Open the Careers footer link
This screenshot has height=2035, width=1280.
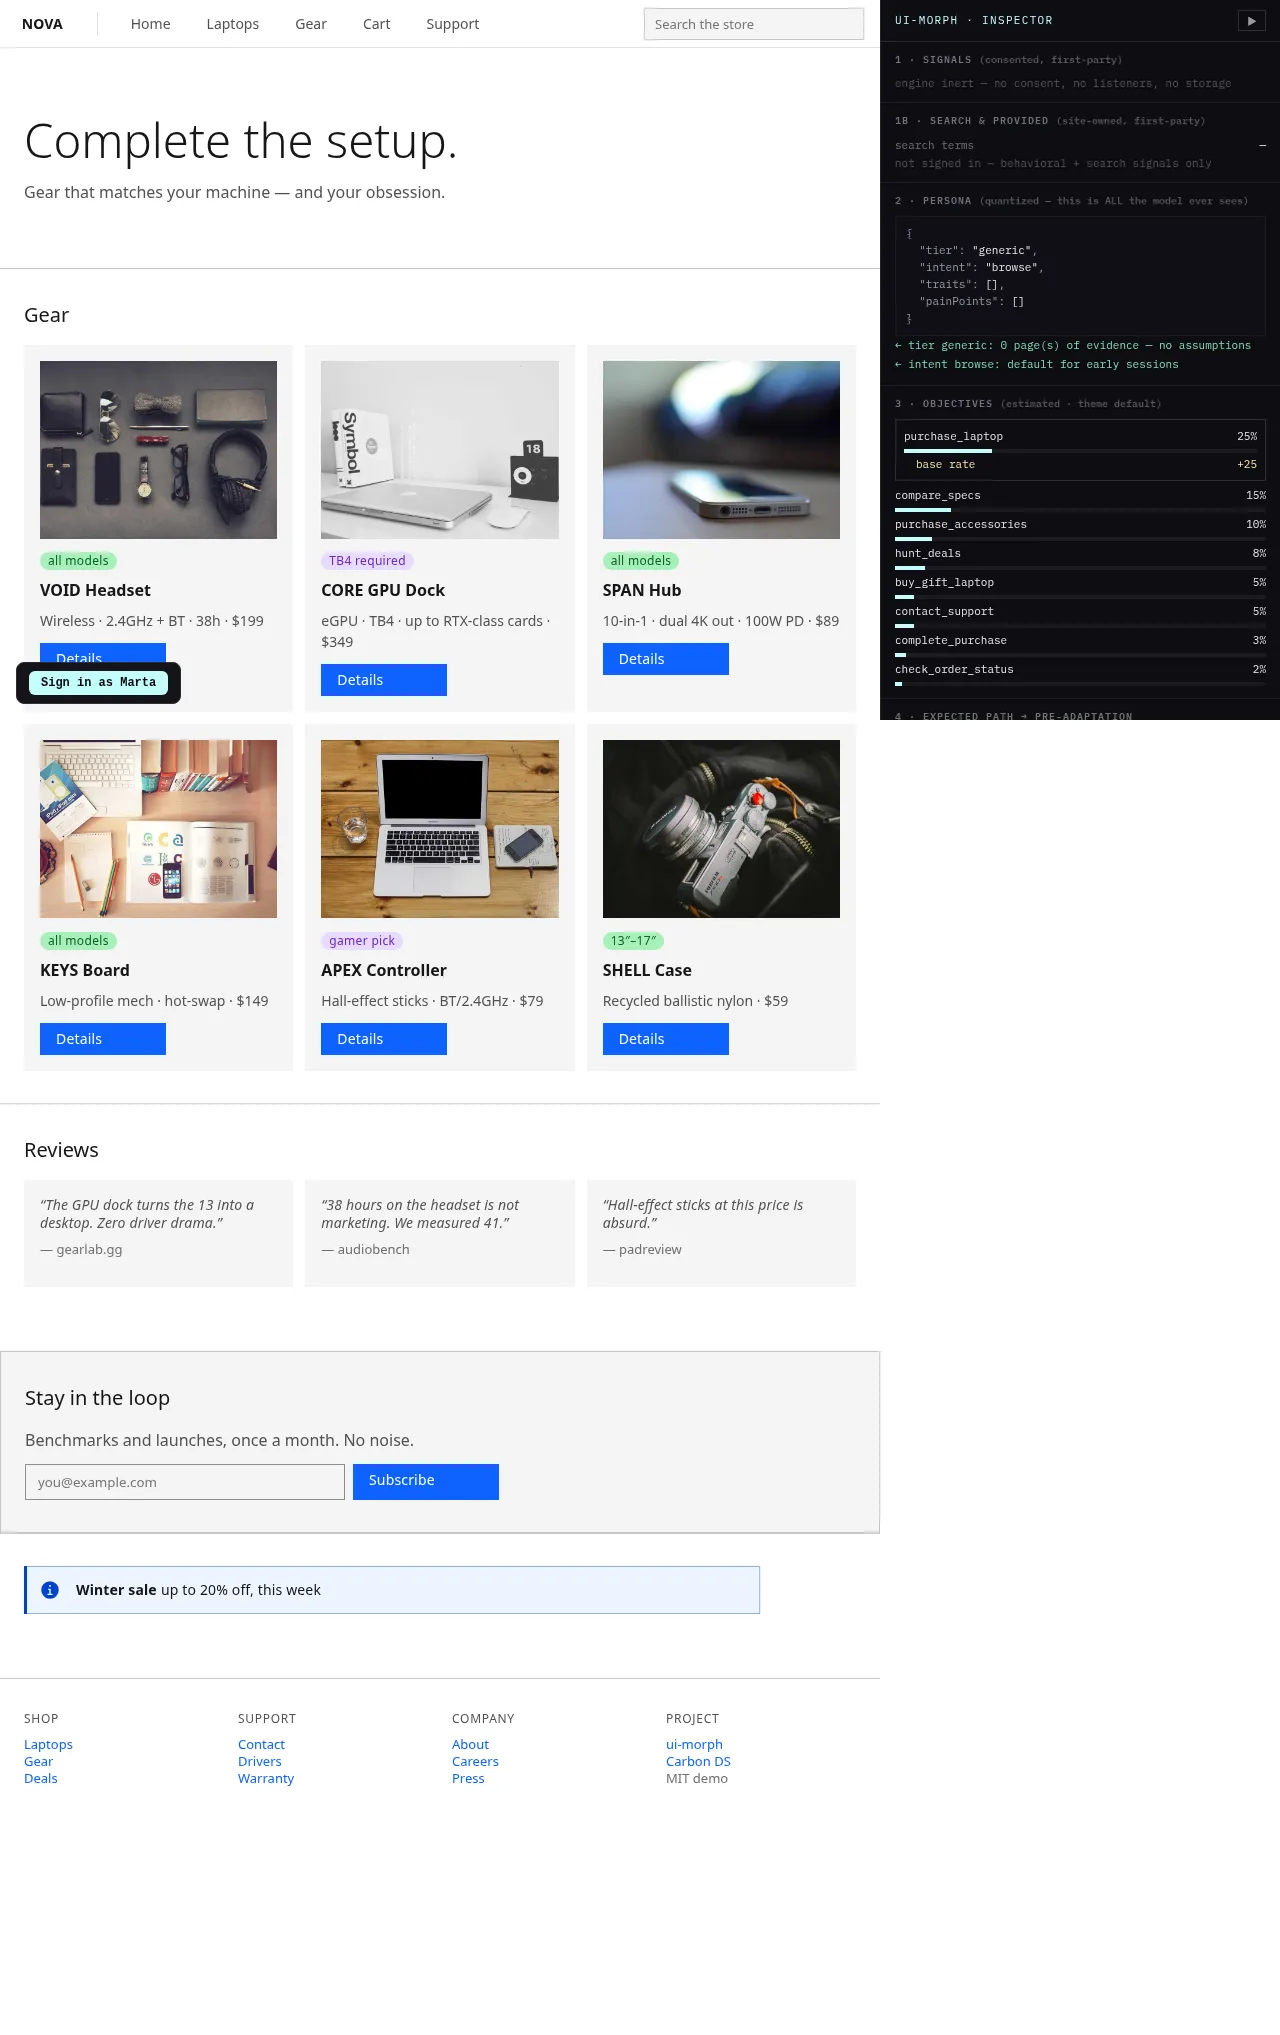pyautogui.click(x=475, y=1761)
